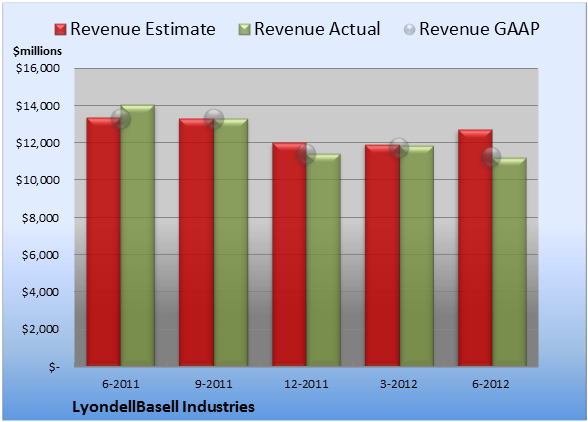Viewport: 588px width, 422px height.
Task: Click the '$millions' axis unit label
Action: click(x=37, y=51)
